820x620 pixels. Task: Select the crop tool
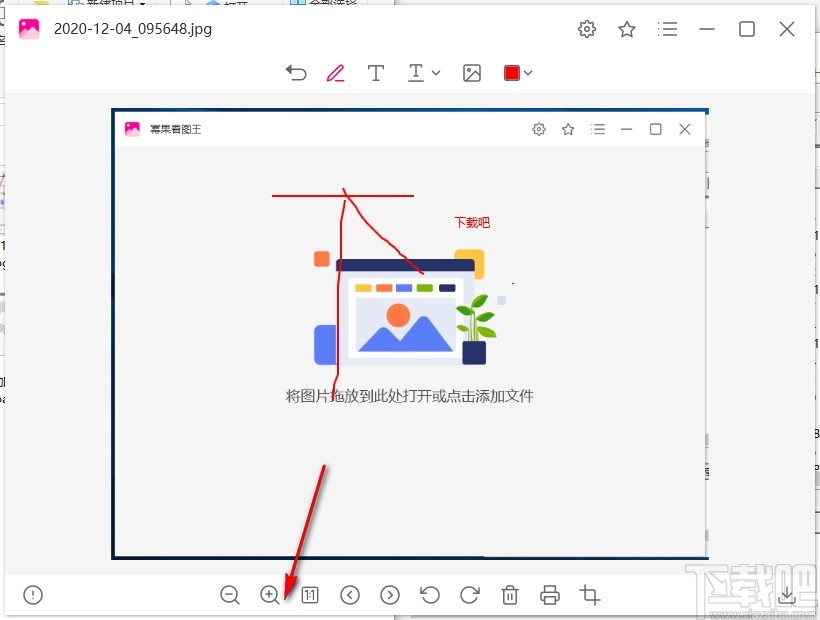pos(590,595)
